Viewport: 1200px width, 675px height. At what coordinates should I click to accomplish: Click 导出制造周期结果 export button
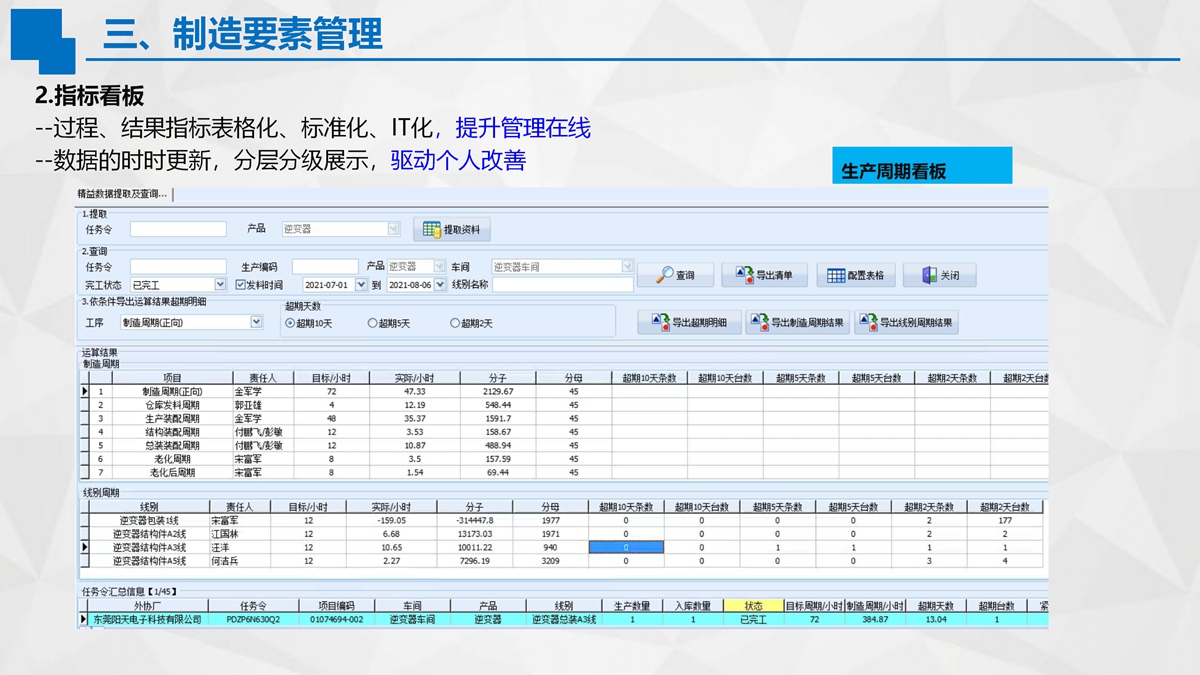point(797,323)
